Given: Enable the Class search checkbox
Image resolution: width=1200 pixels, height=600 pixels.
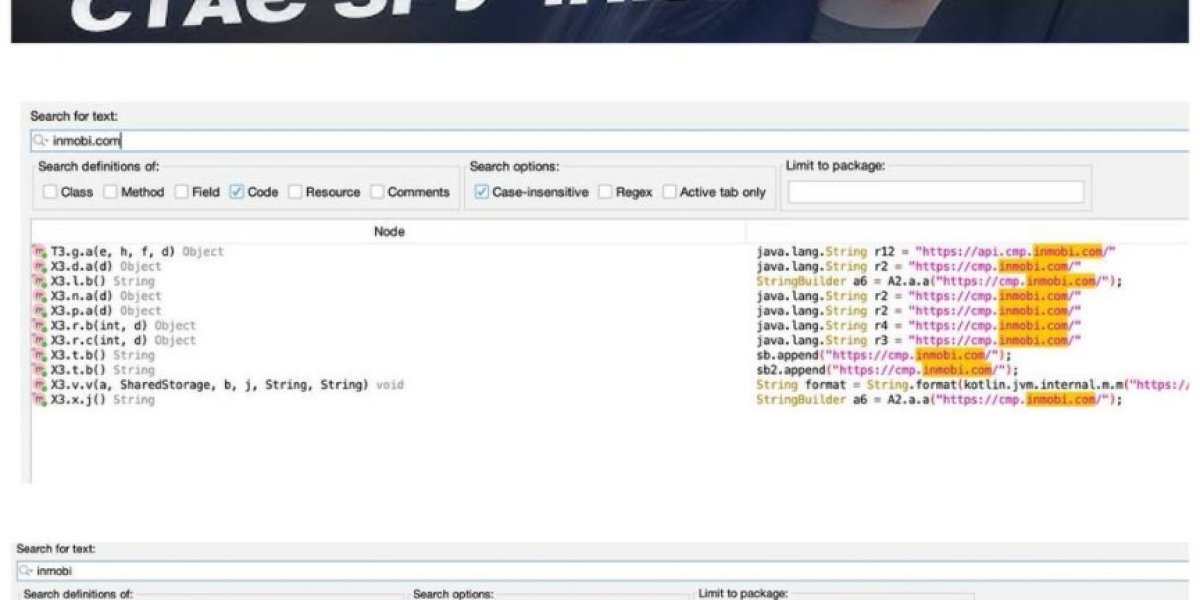Looking at the screenshot, I should click(x=50, y=192).
